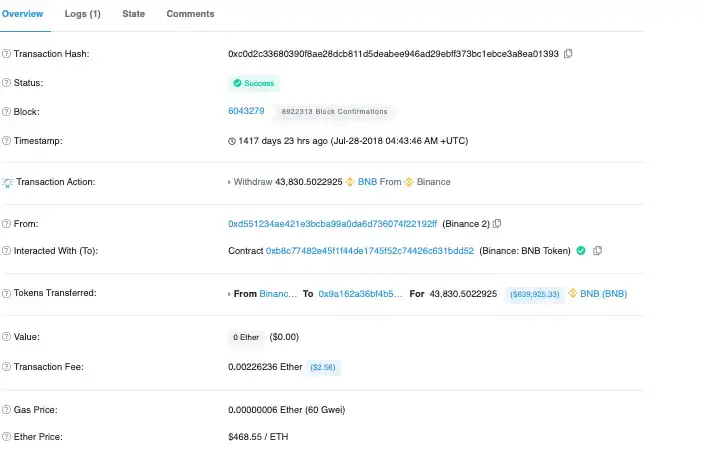
Task: Click the help icon beside Timestamp
Action: tap(6, 141)
